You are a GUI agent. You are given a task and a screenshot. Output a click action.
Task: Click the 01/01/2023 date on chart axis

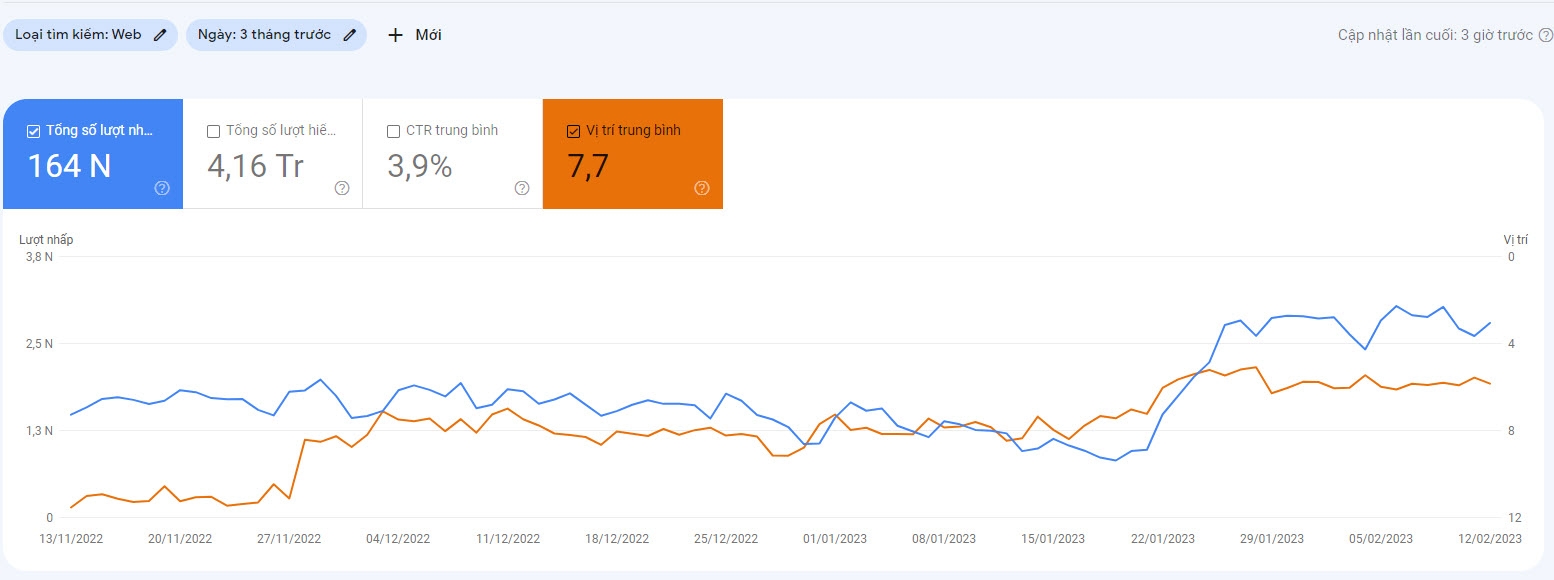pyautogui.click(x=835, y=538)
